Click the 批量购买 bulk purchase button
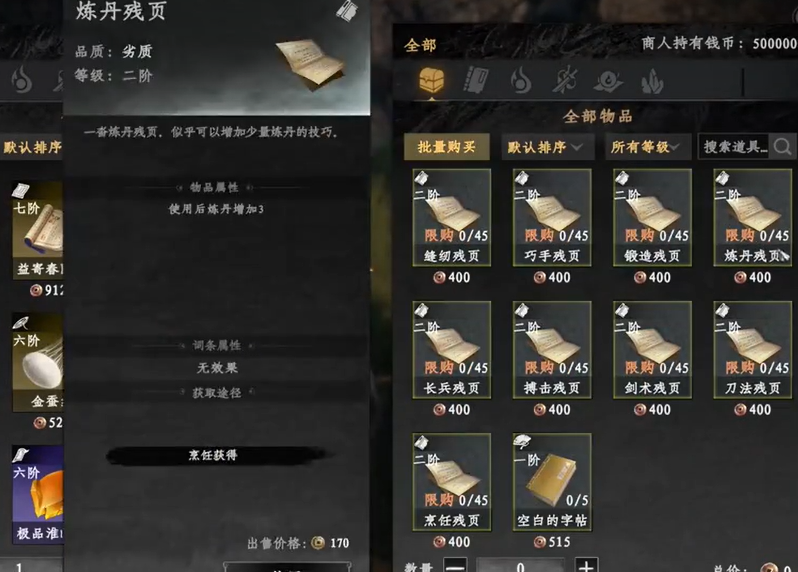 pyautogui.click(x=446, y=147)
